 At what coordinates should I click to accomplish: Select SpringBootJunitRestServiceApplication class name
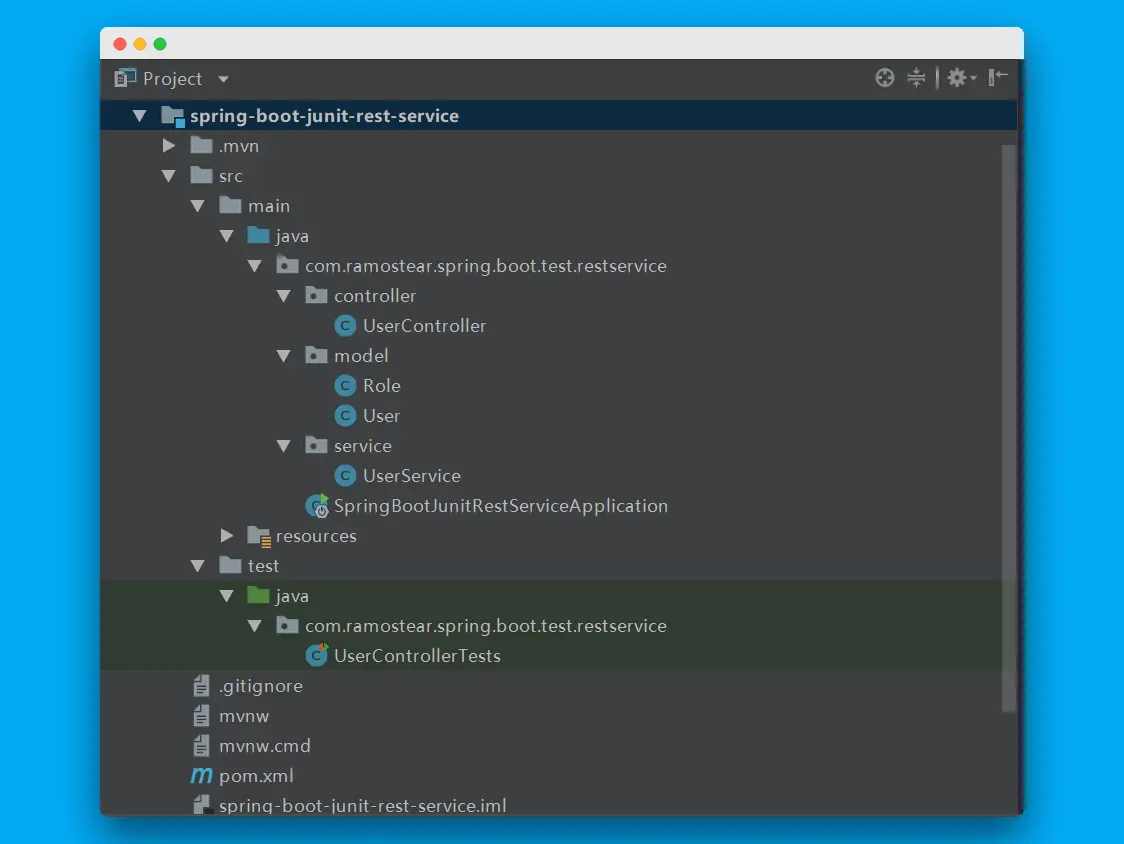(501, 506)
